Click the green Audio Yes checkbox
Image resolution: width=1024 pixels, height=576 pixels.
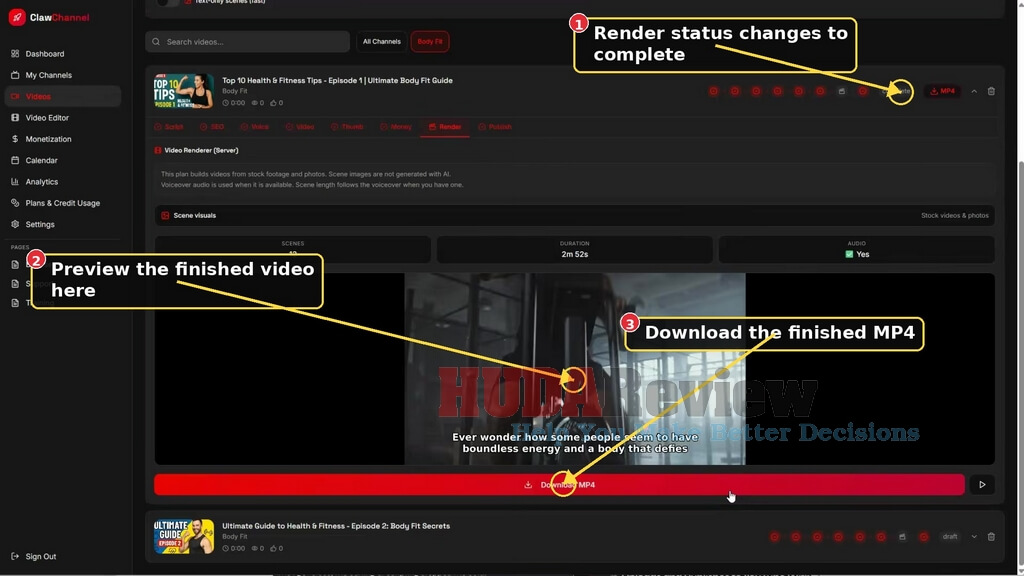[x=849, y=255]
